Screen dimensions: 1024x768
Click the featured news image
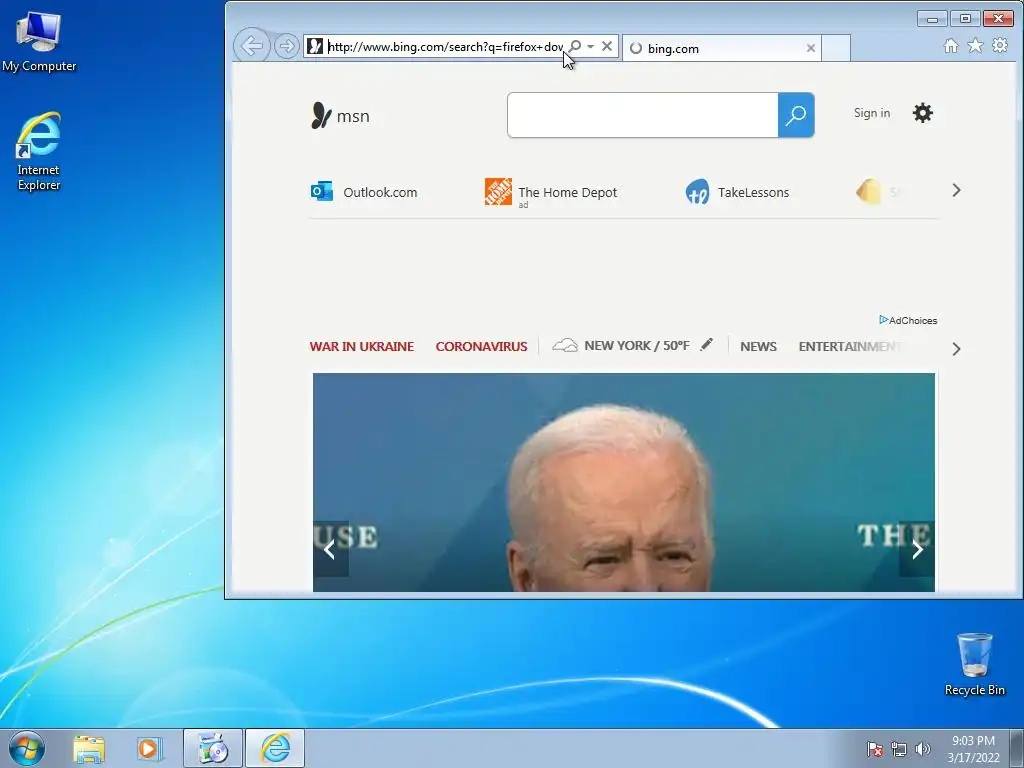pyautogui.click(x=624, y=483)
